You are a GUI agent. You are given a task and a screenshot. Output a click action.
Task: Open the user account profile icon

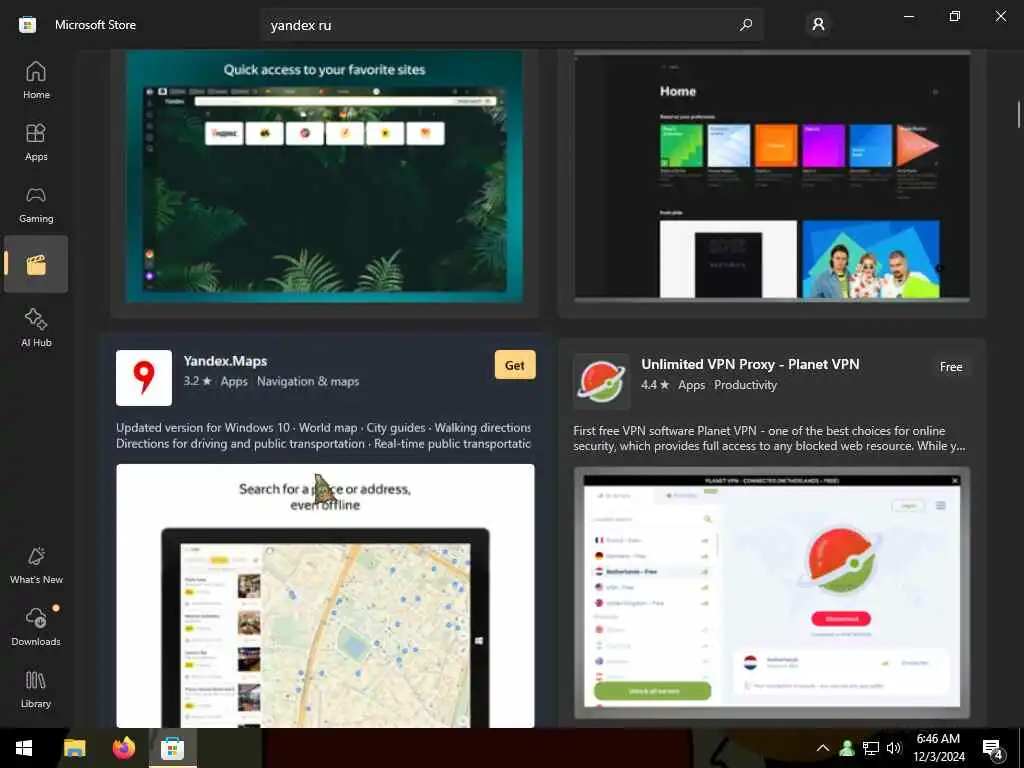click(818, 25)
